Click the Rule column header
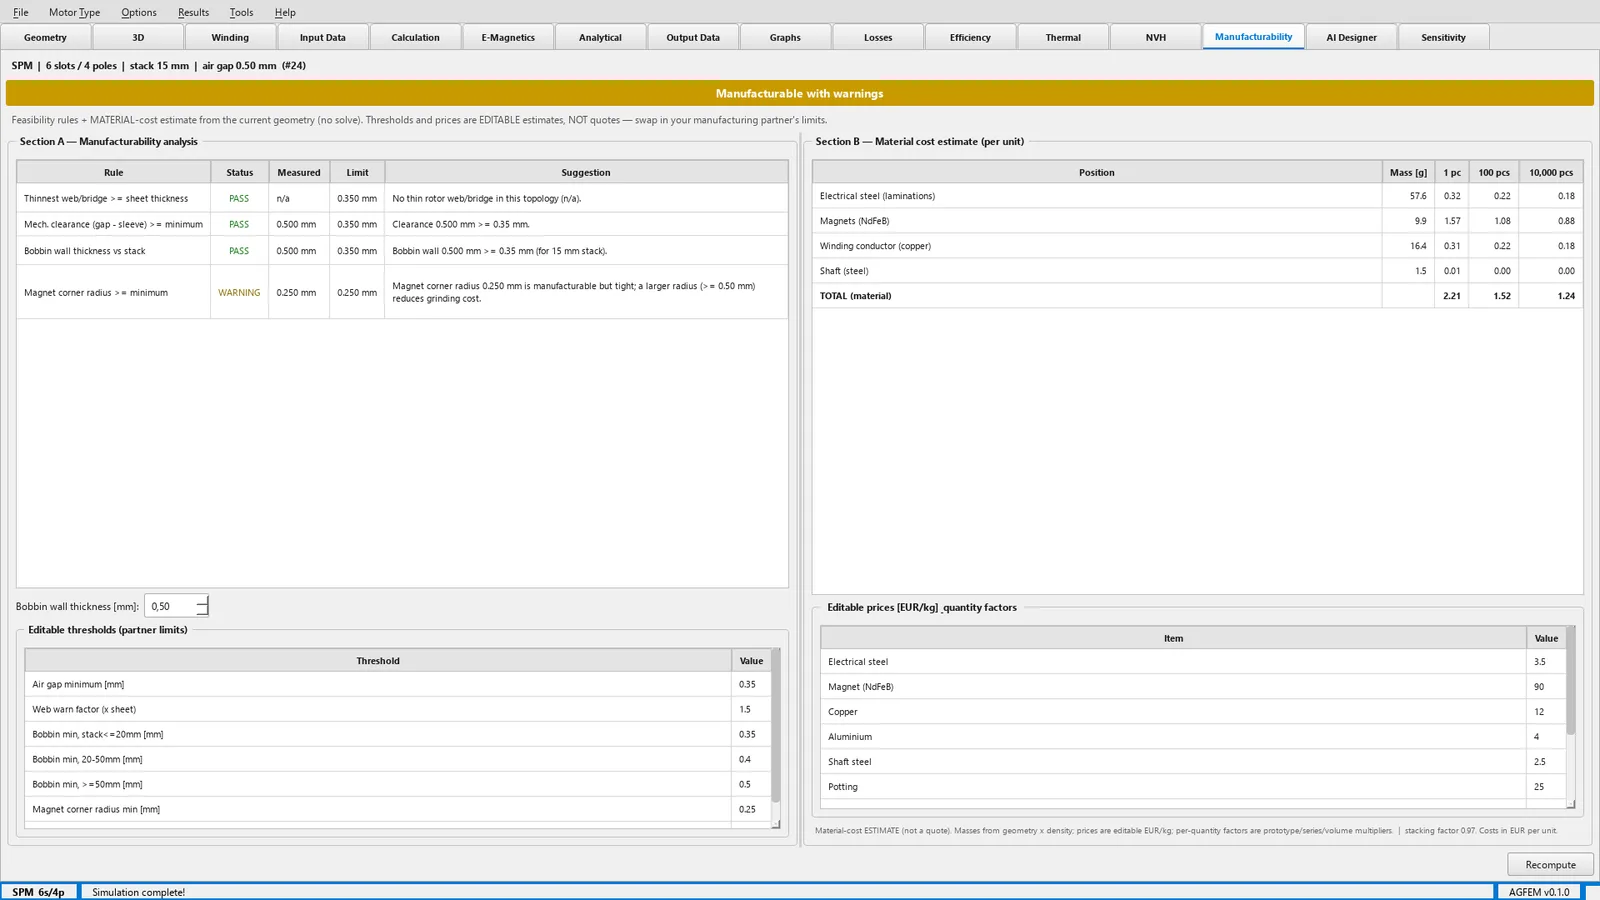 pos(114,172)
